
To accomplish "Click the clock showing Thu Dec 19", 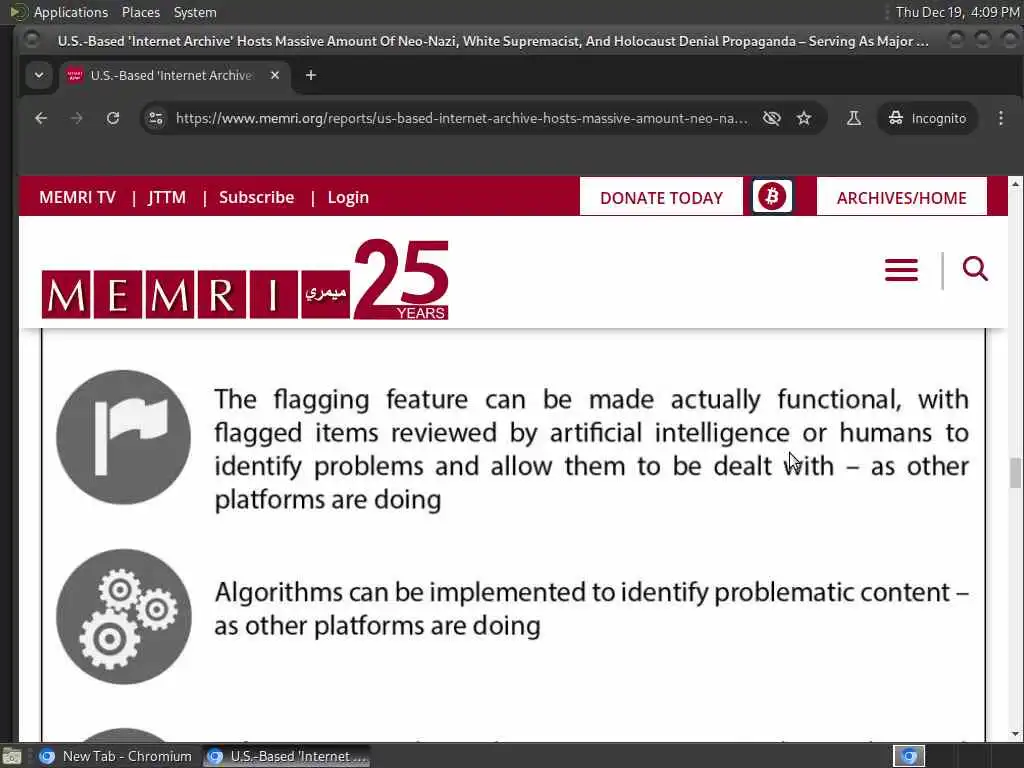I will [957, 12].
